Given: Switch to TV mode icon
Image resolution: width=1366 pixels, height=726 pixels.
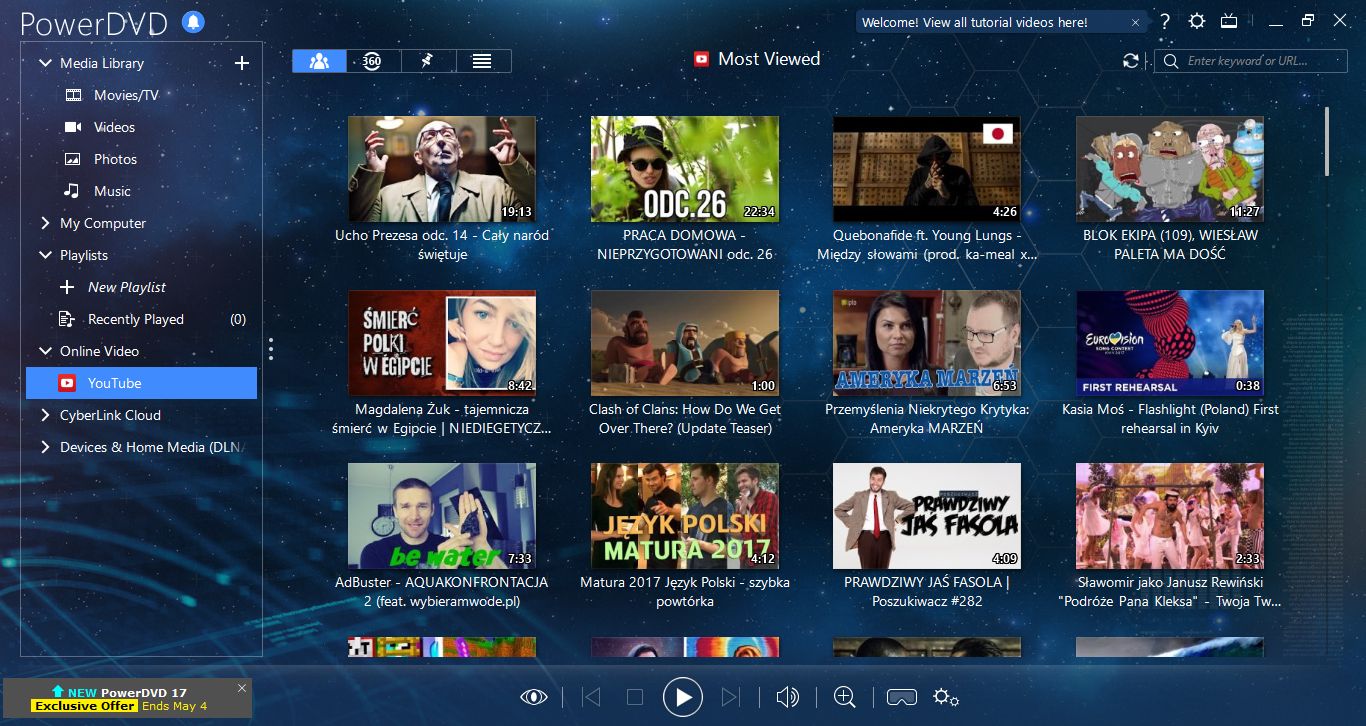Looking at the screenshot, I should 1230,21.
